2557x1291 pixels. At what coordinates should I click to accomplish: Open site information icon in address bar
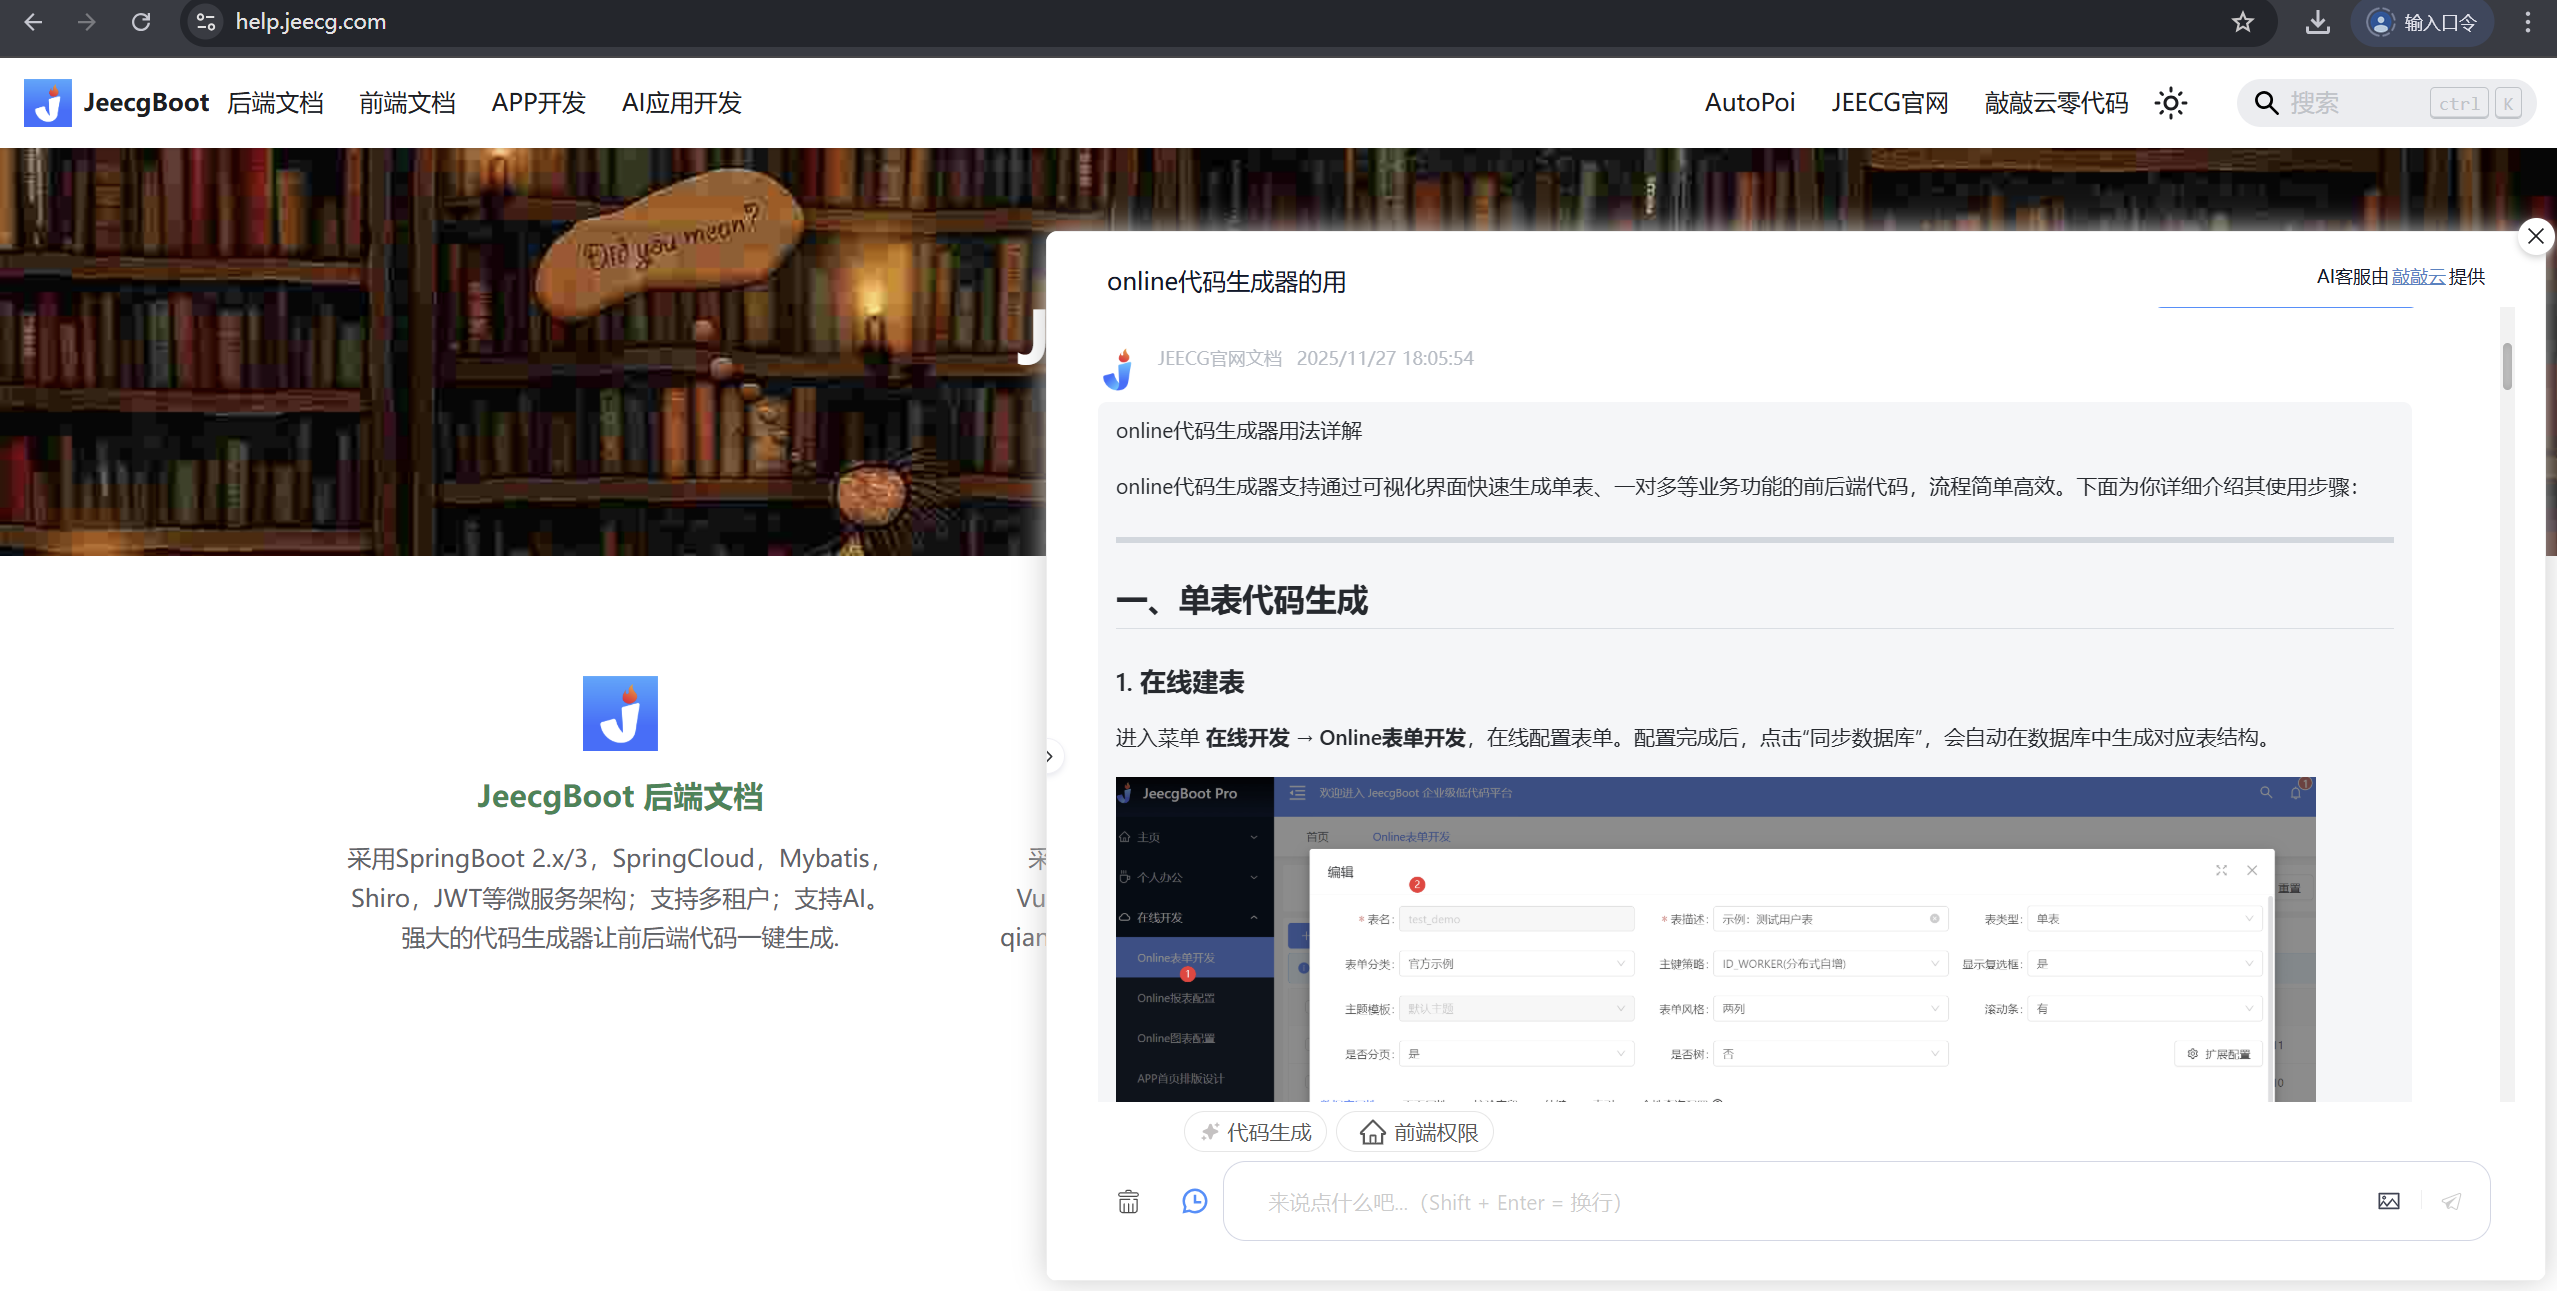tap(206, 22)
